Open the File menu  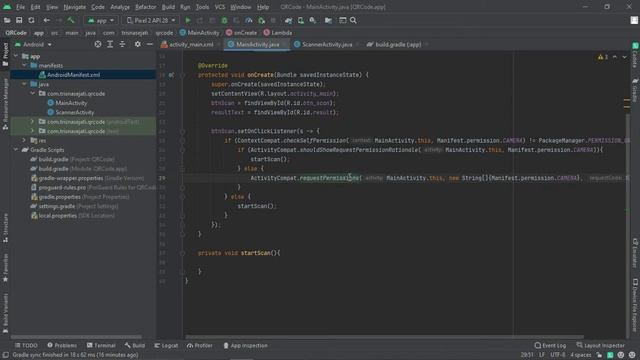(20, 7)
